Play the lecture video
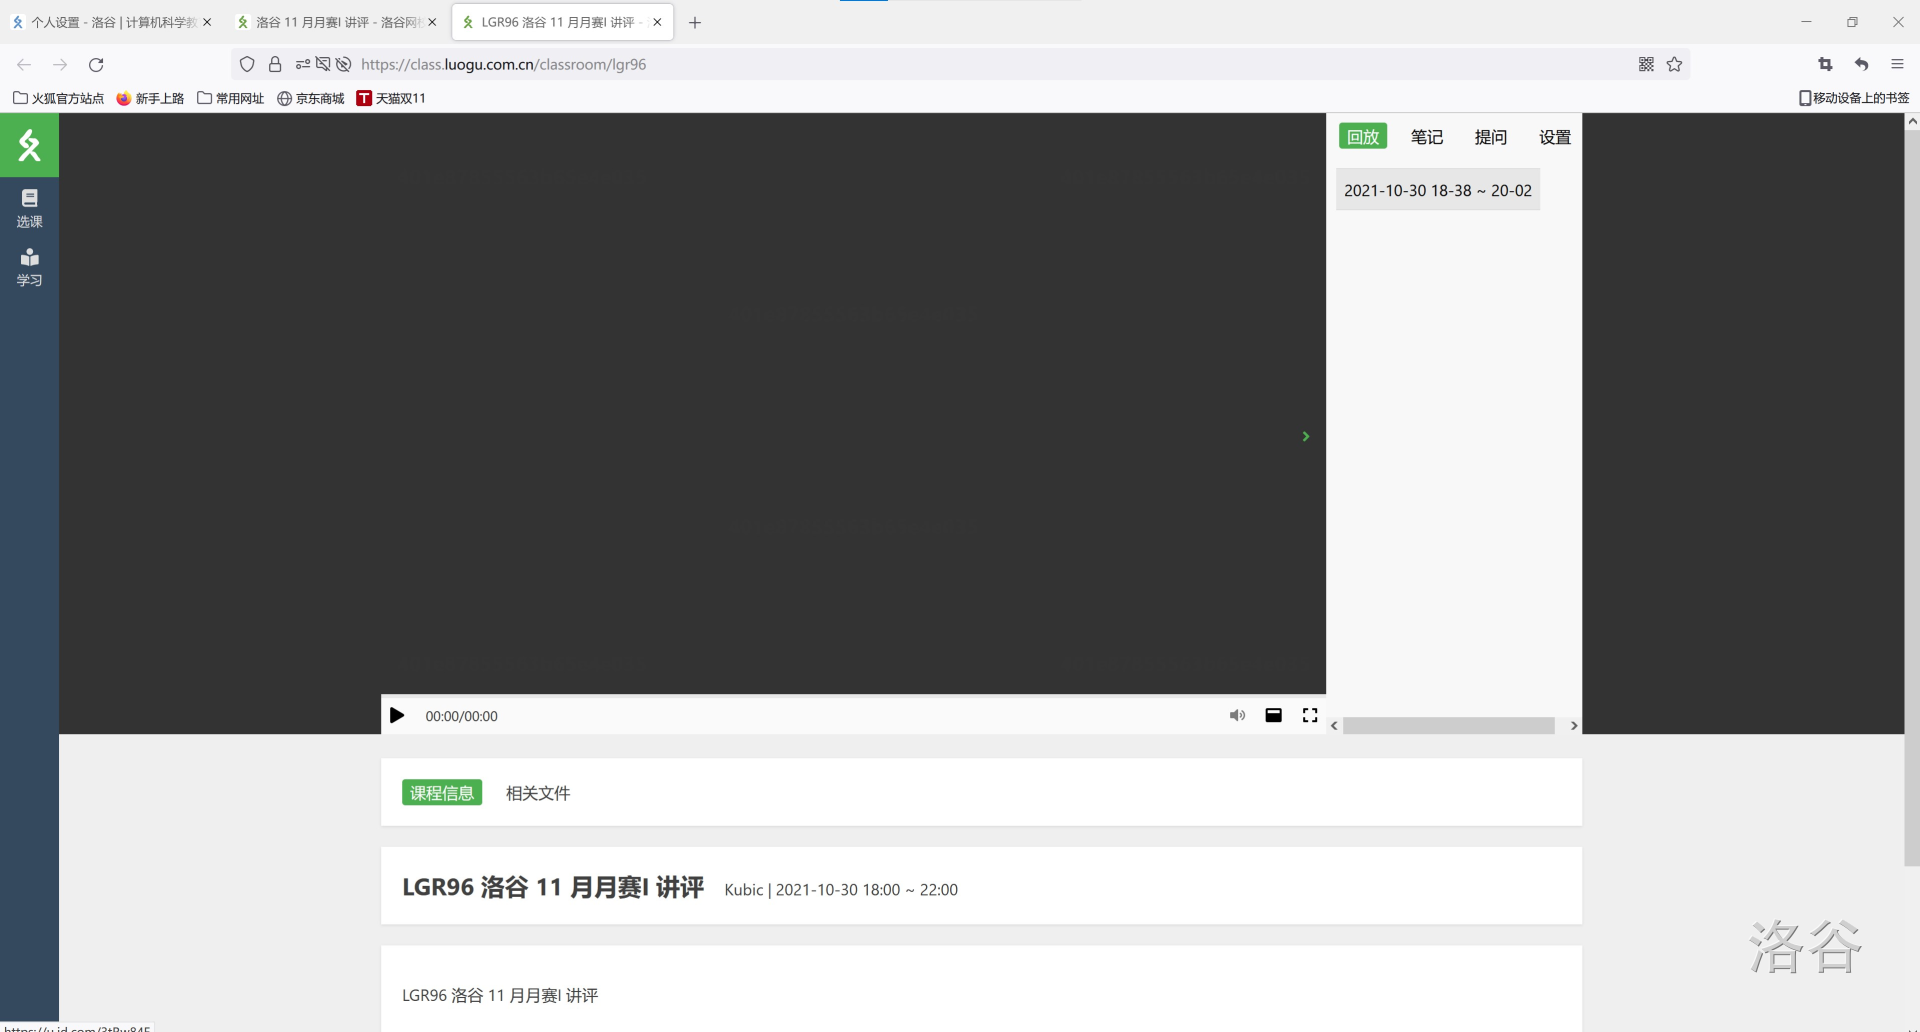 click(397, 716)
